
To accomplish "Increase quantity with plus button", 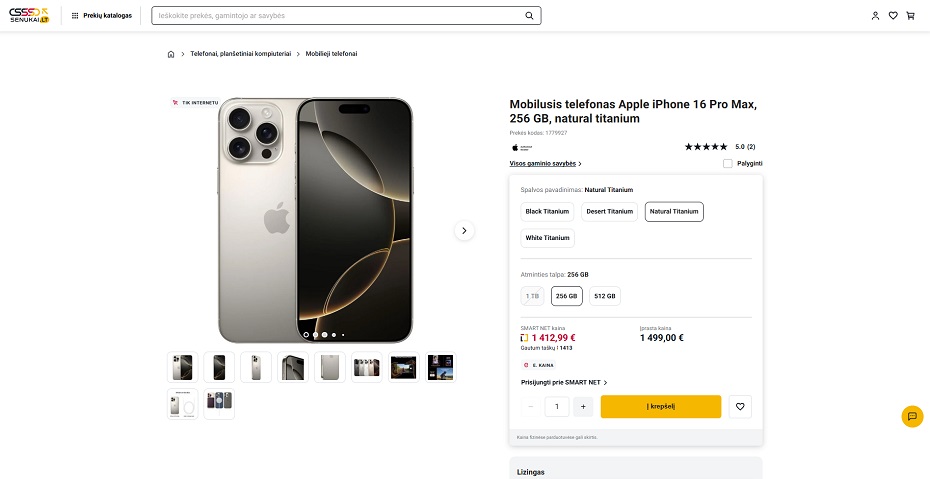I will click(x=583, y=407).
